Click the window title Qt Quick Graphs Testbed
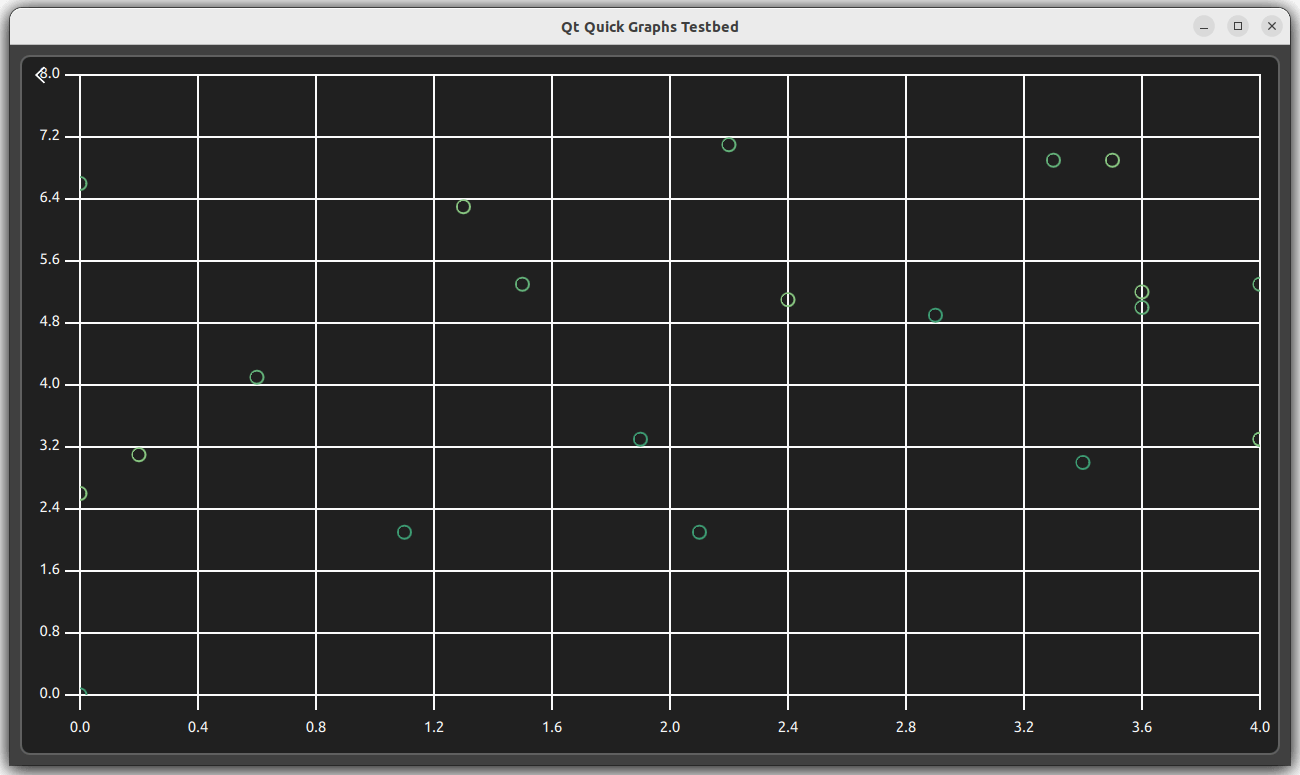The height and width of the screenshot is (775, 1300). pos(650,27)
